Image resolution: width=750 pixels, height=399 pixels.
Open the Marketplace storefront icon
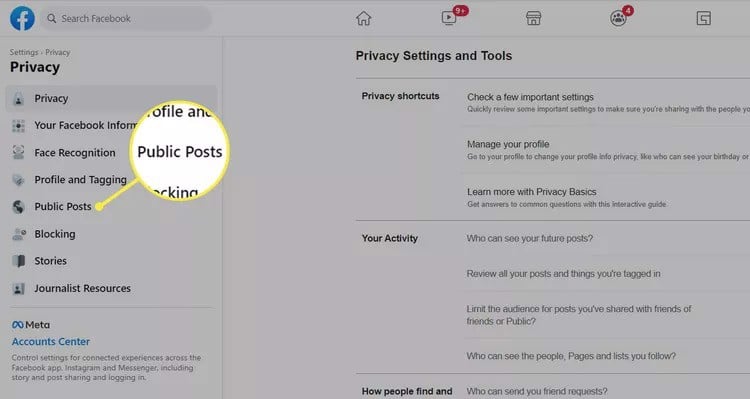[x=533, y=19]
